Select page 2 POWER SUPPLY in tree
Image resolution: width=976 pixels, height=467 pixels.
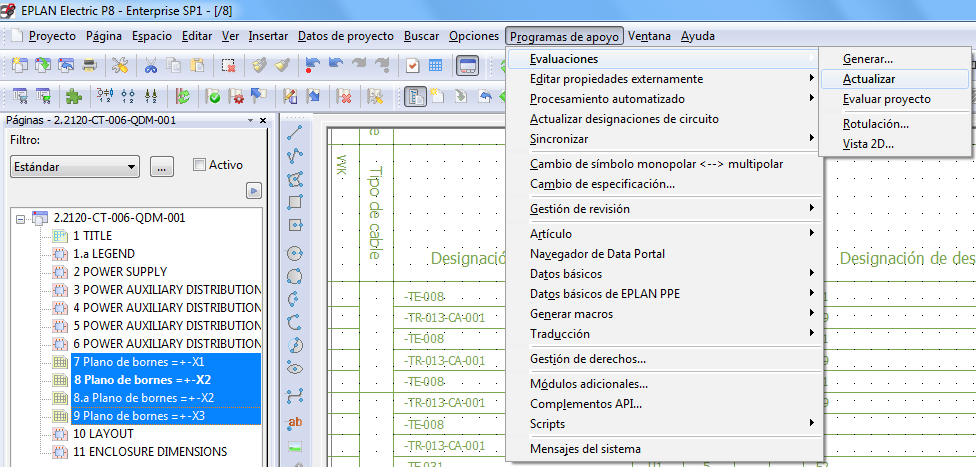(x=120, y=272)
